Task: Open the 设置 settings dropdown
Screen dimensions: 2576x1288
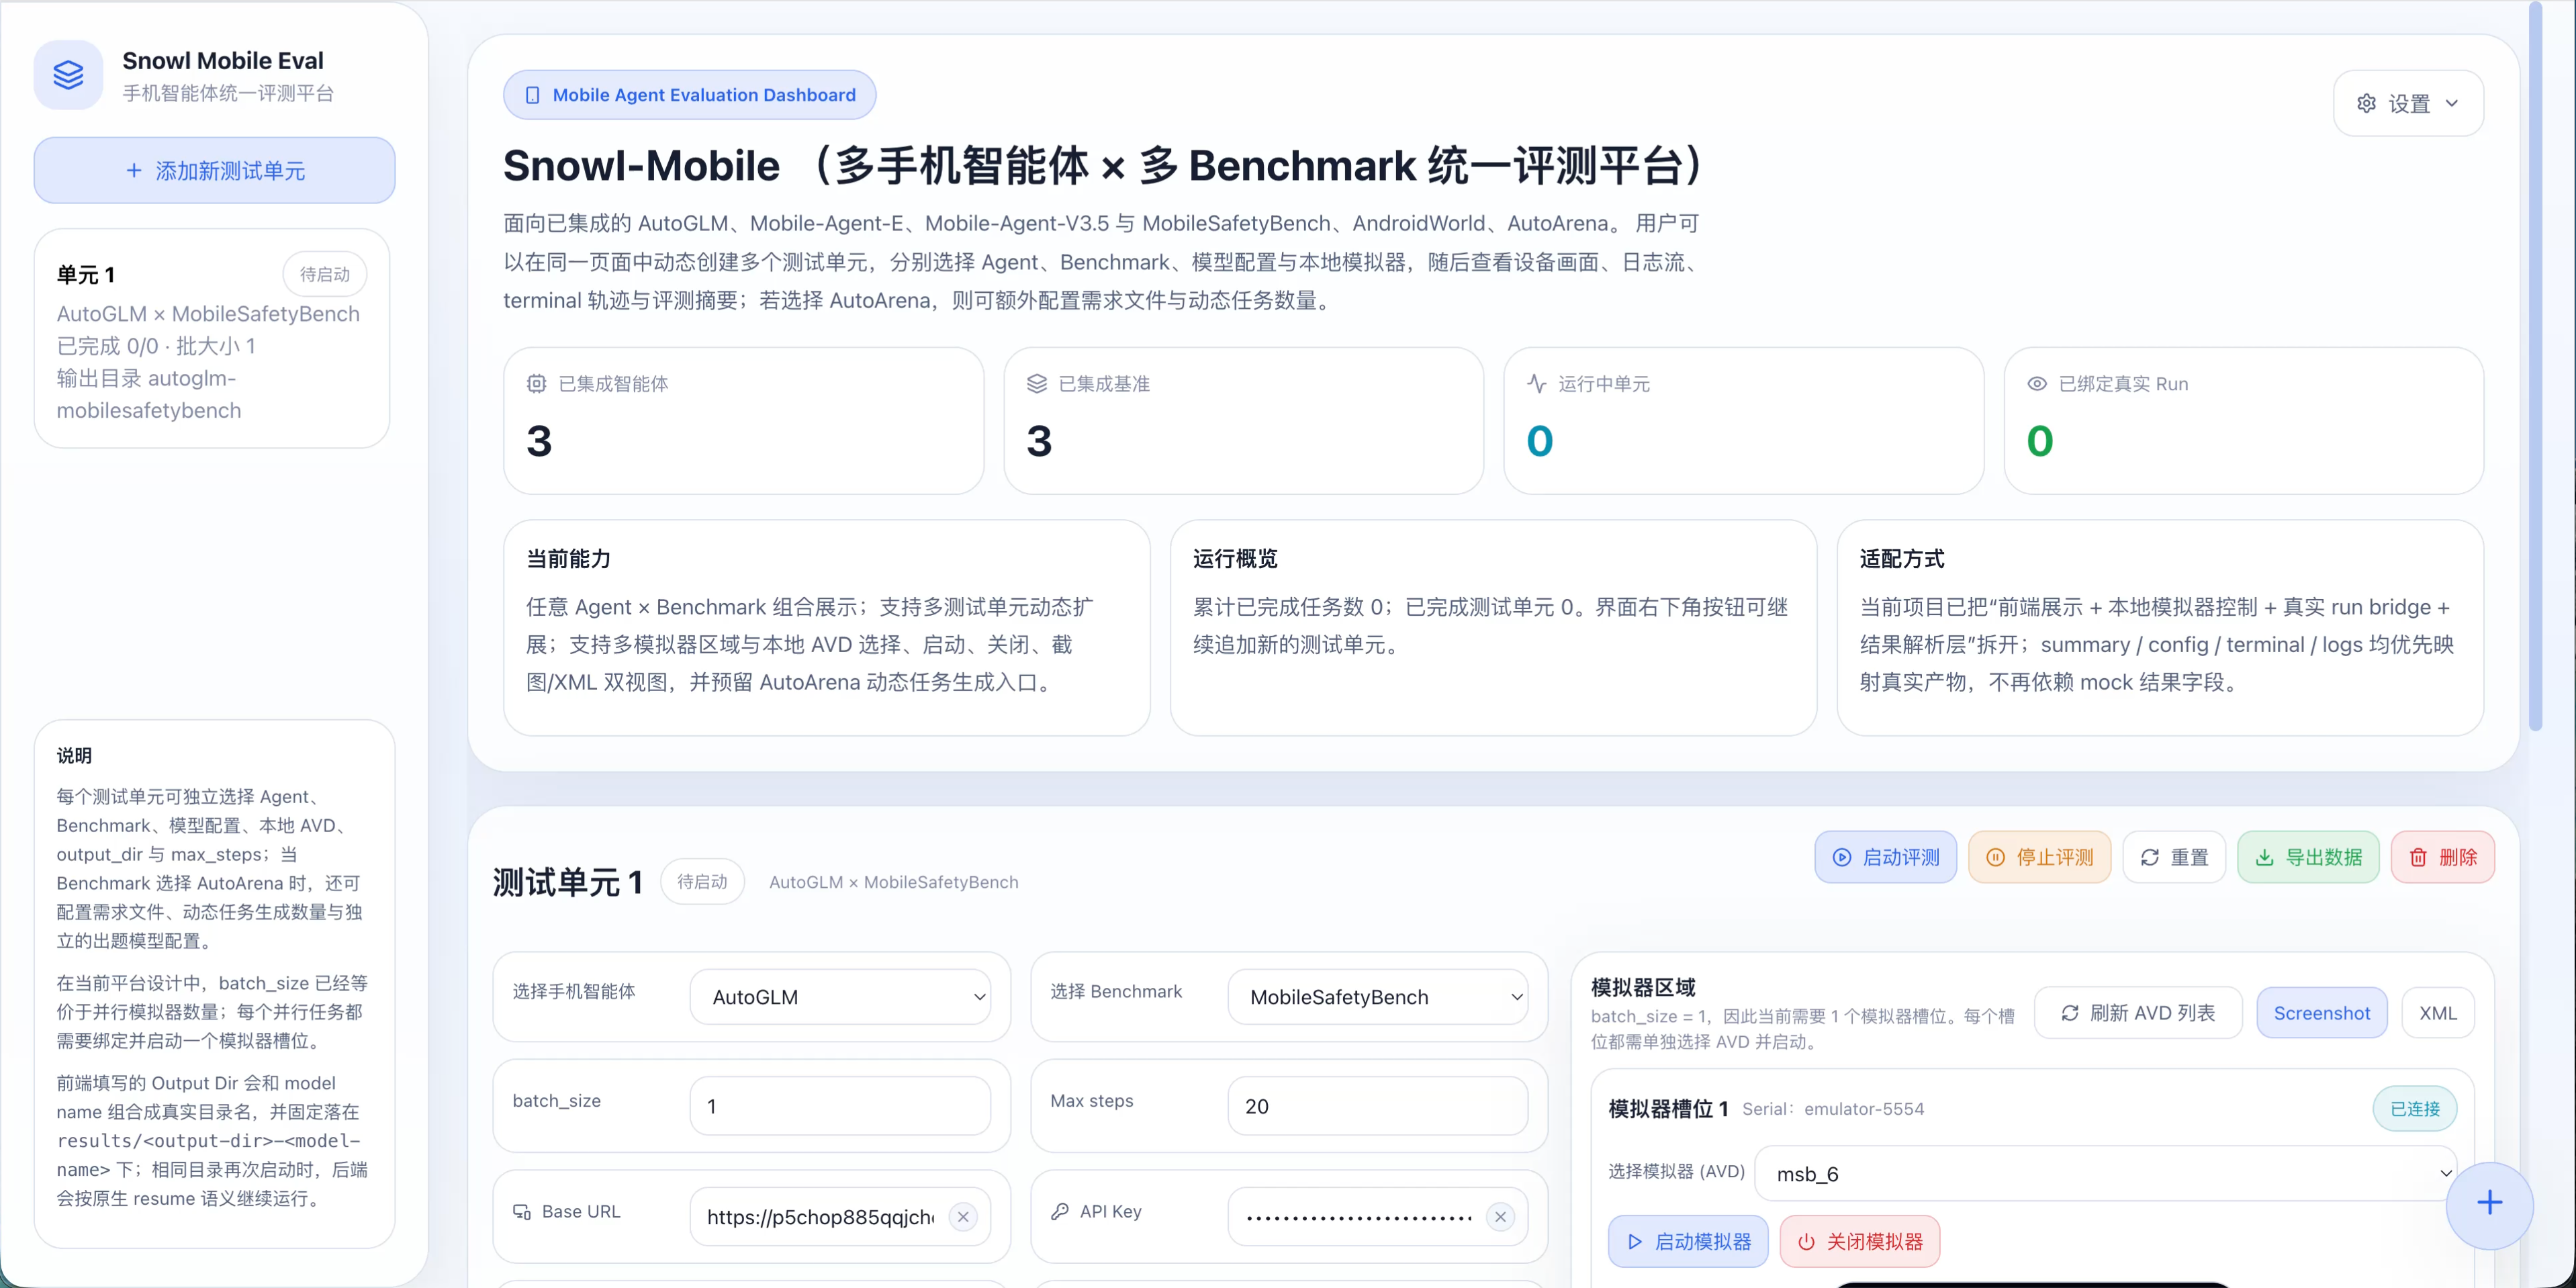Action: [x=2408, y=103]
